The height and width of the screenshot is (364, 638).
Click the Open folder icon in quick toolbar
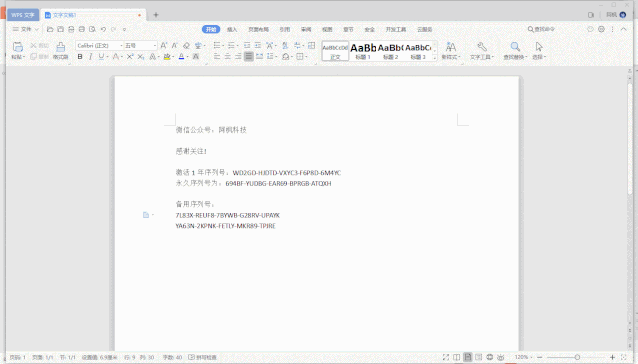pyautogui.click(x=50, y=29)
